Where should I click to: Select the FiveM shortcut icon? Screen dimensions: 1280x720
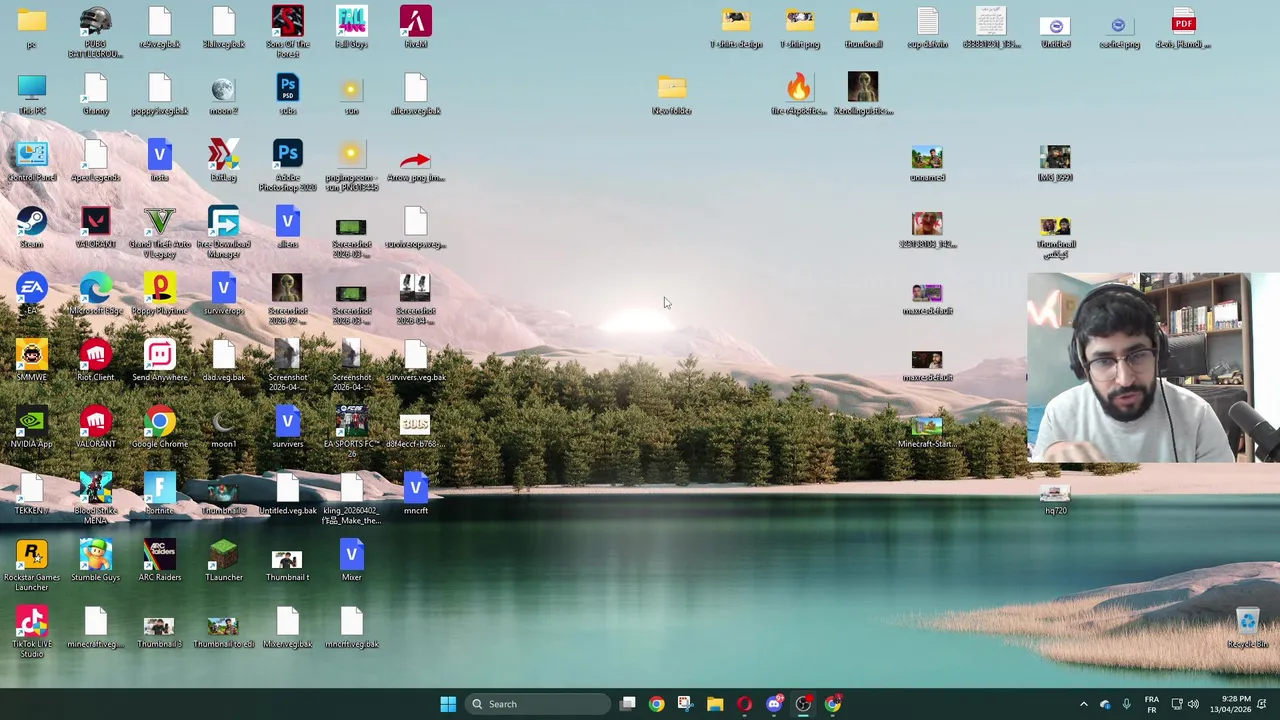[x=415, y=27]
